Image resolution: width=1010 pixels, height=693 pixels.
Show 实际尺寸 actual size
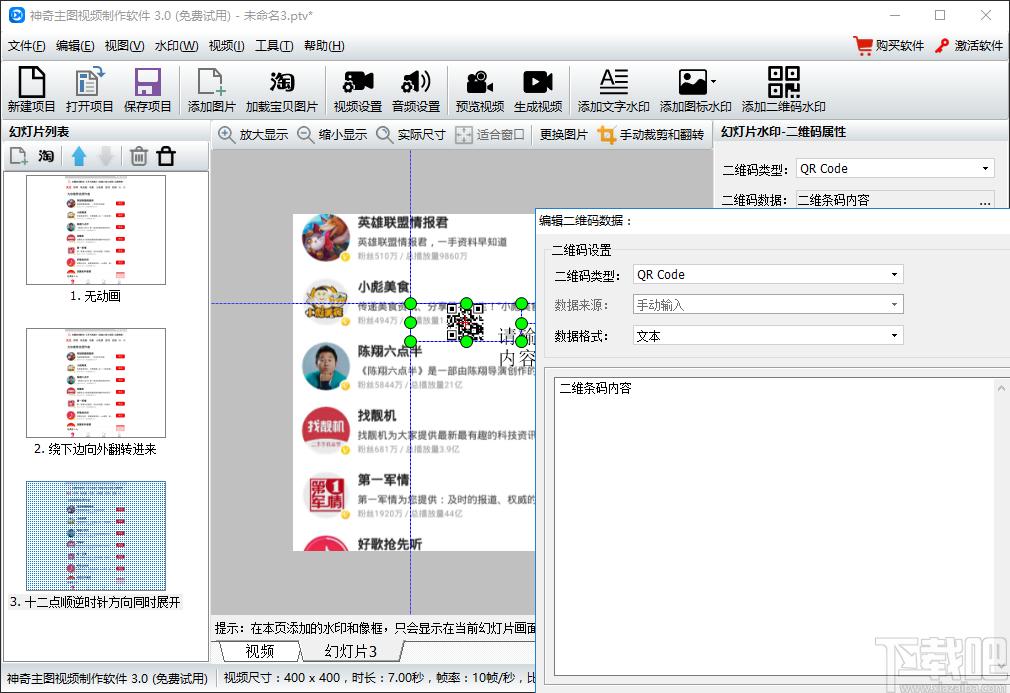[411, 135]
